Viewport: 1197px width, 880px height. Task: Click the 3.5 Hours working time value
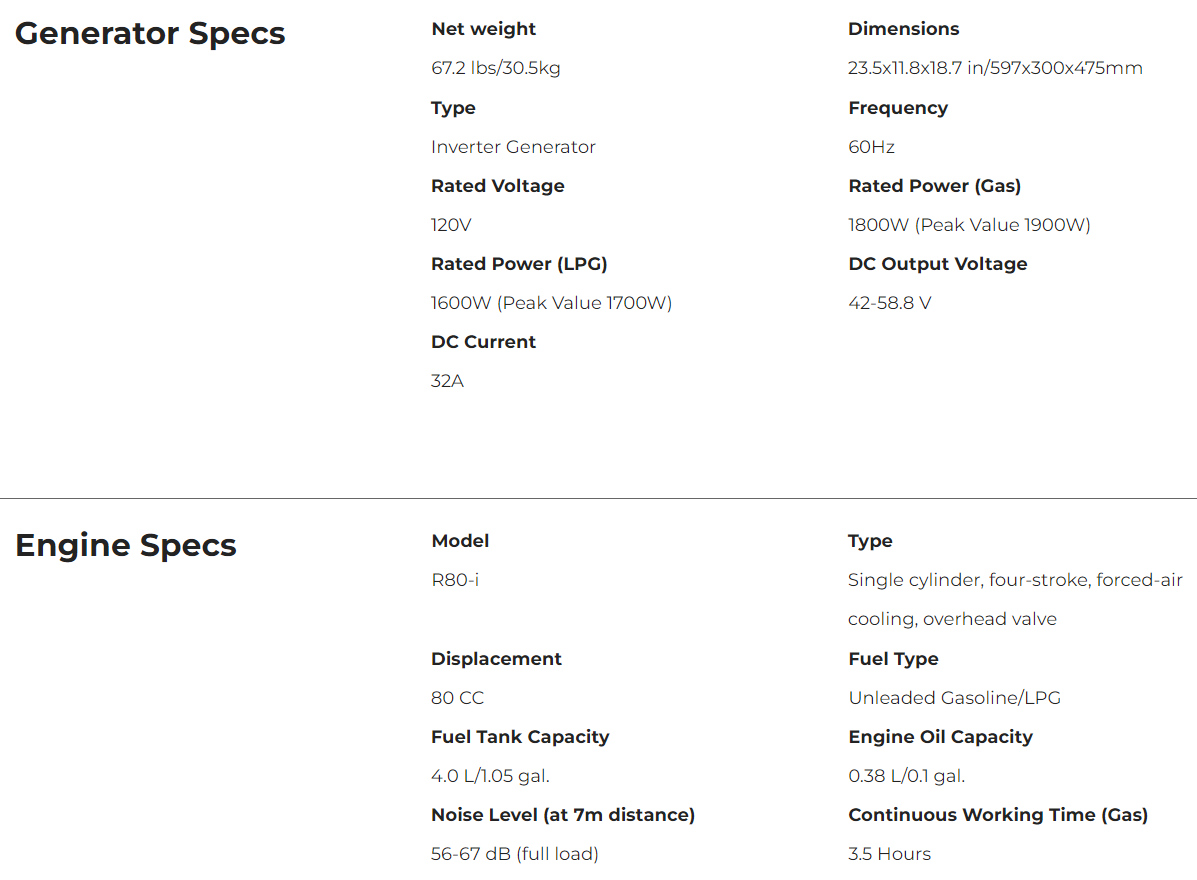[889, 854]
